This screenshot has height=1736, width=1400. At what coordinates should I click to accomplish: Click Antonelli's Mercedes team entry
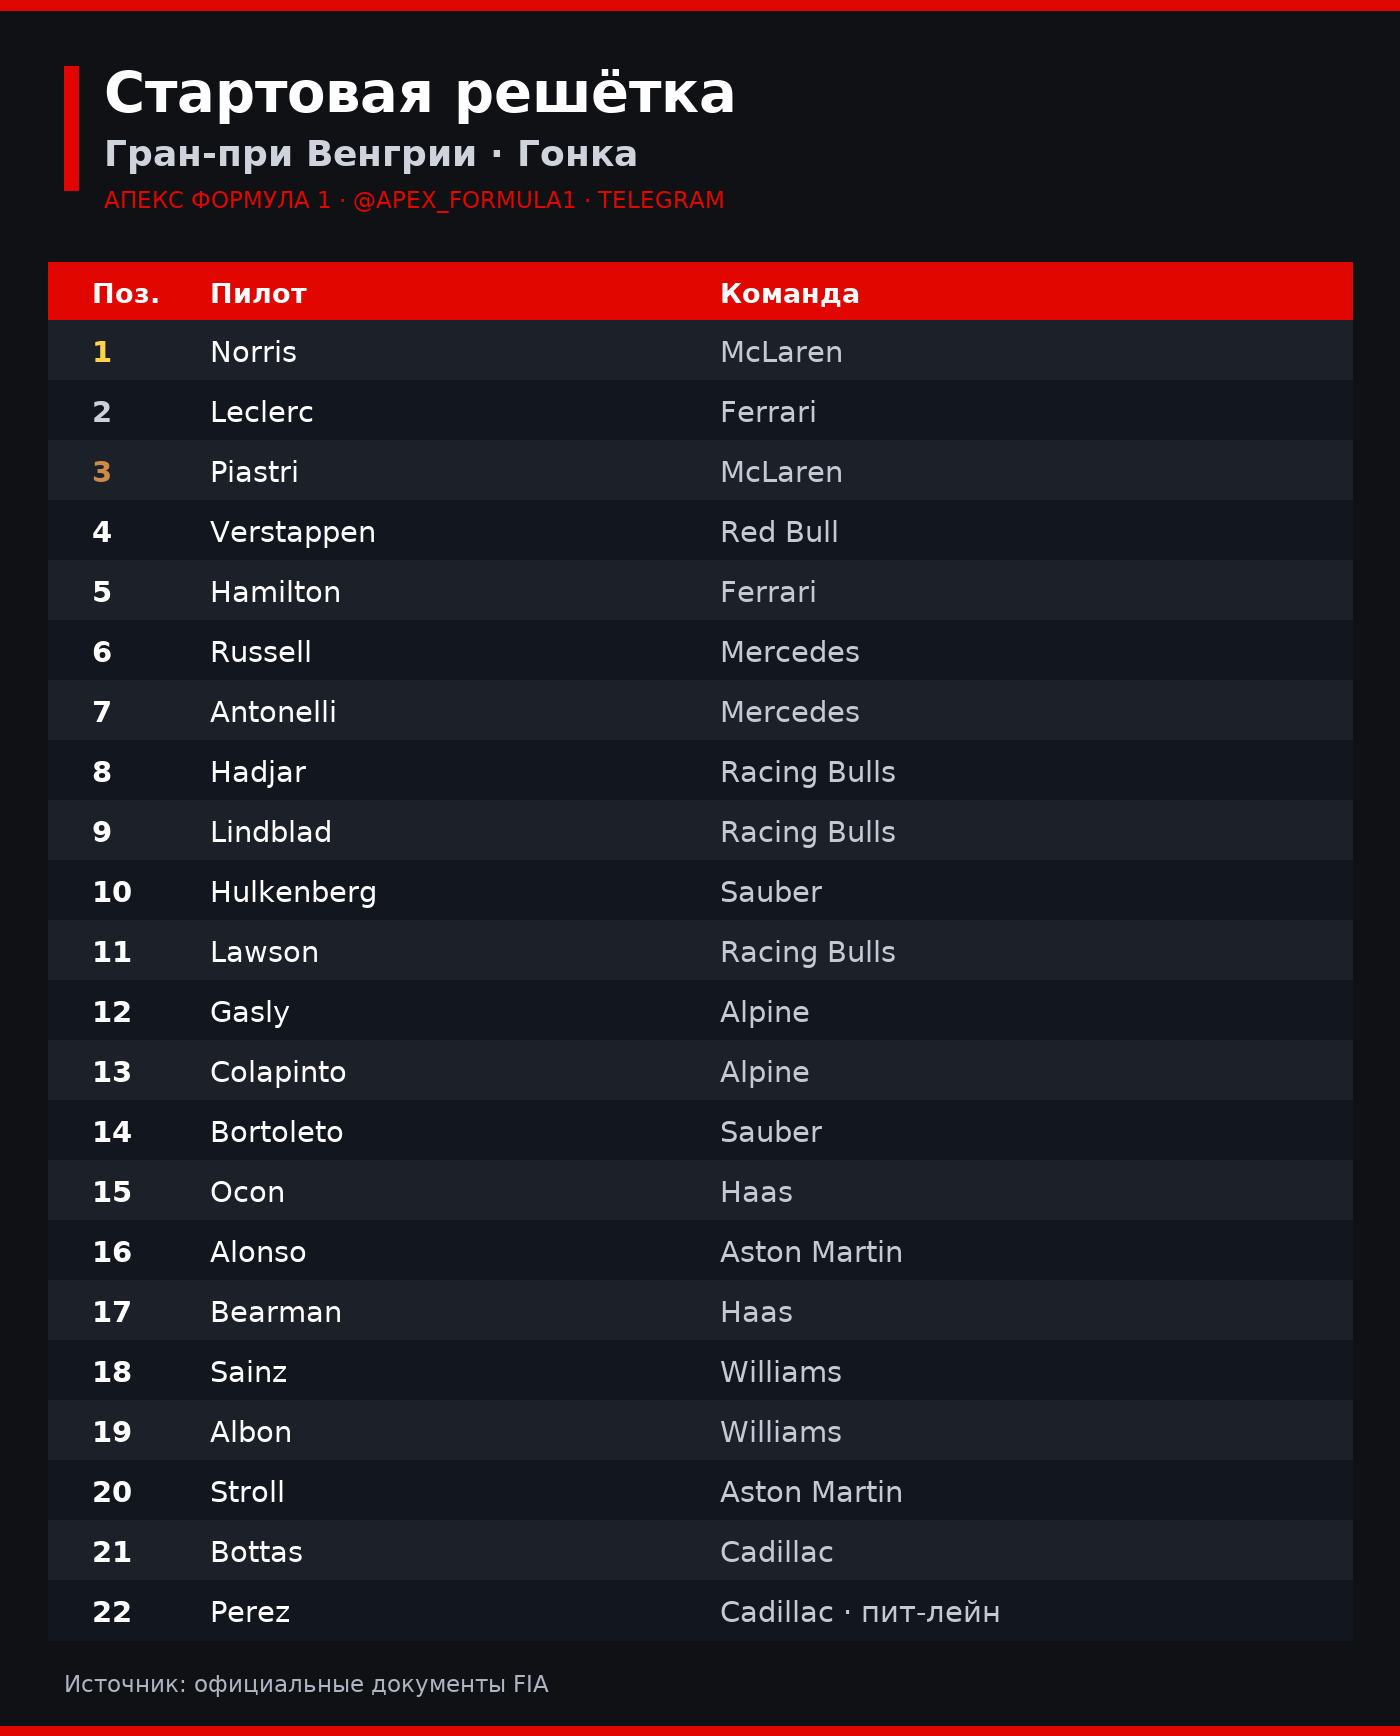(x=790, y=712)
